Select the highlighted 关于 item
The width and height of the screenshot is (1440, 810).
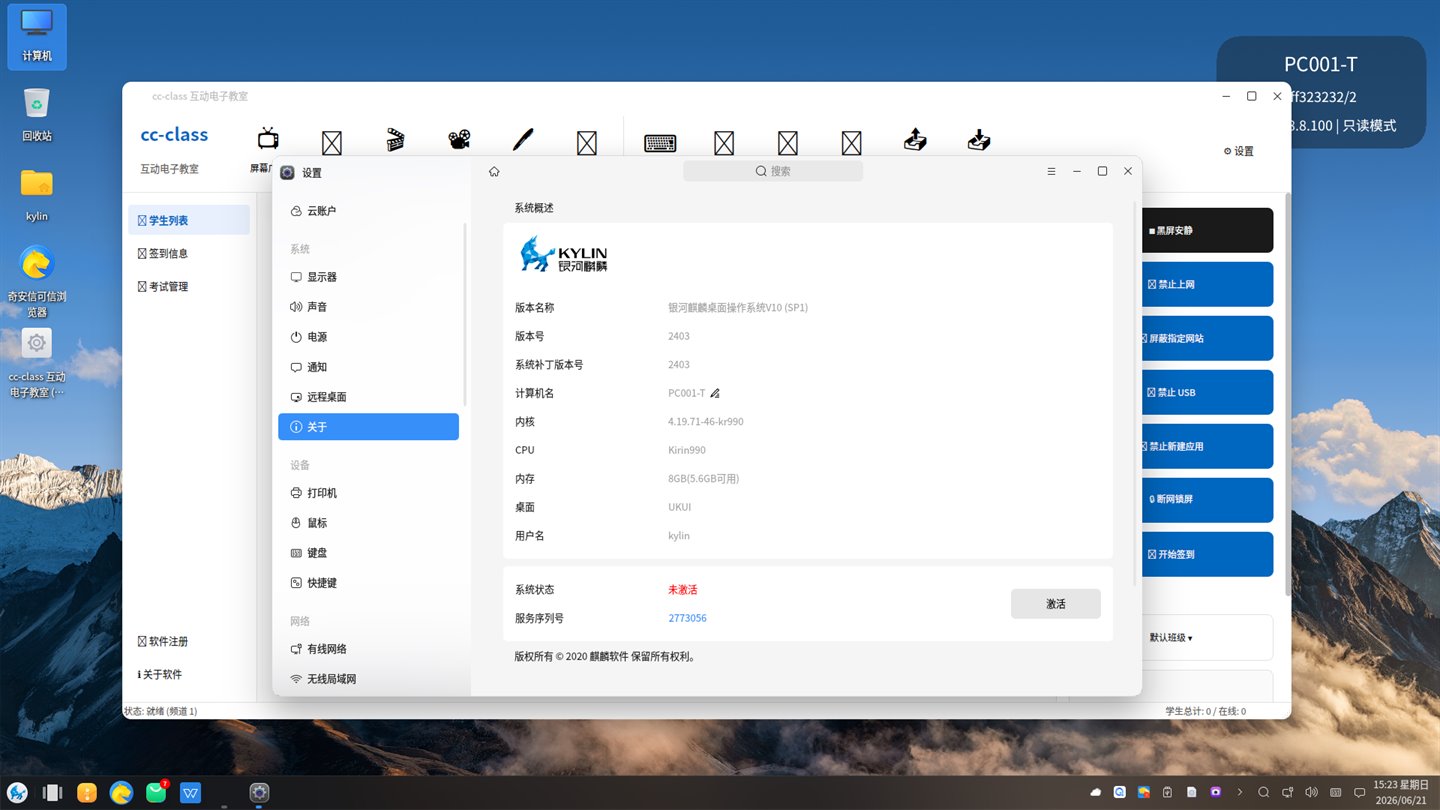coord(368,427)
